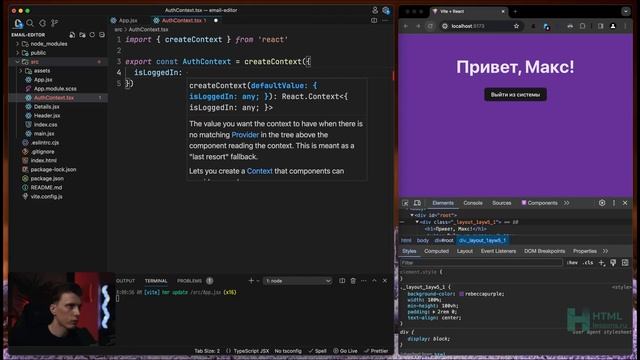Open vite.config.js in the file explorer
Screen dimensions: 640x360
[x=47, y=196]
